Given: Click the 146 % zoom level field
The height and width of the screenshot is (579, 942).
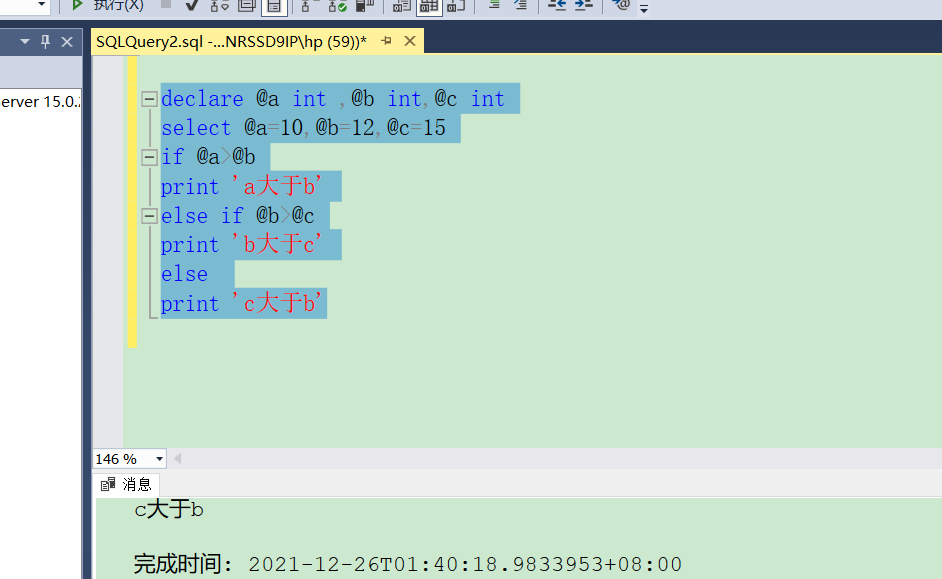Looking at the screenshot, I should (123, 459).
